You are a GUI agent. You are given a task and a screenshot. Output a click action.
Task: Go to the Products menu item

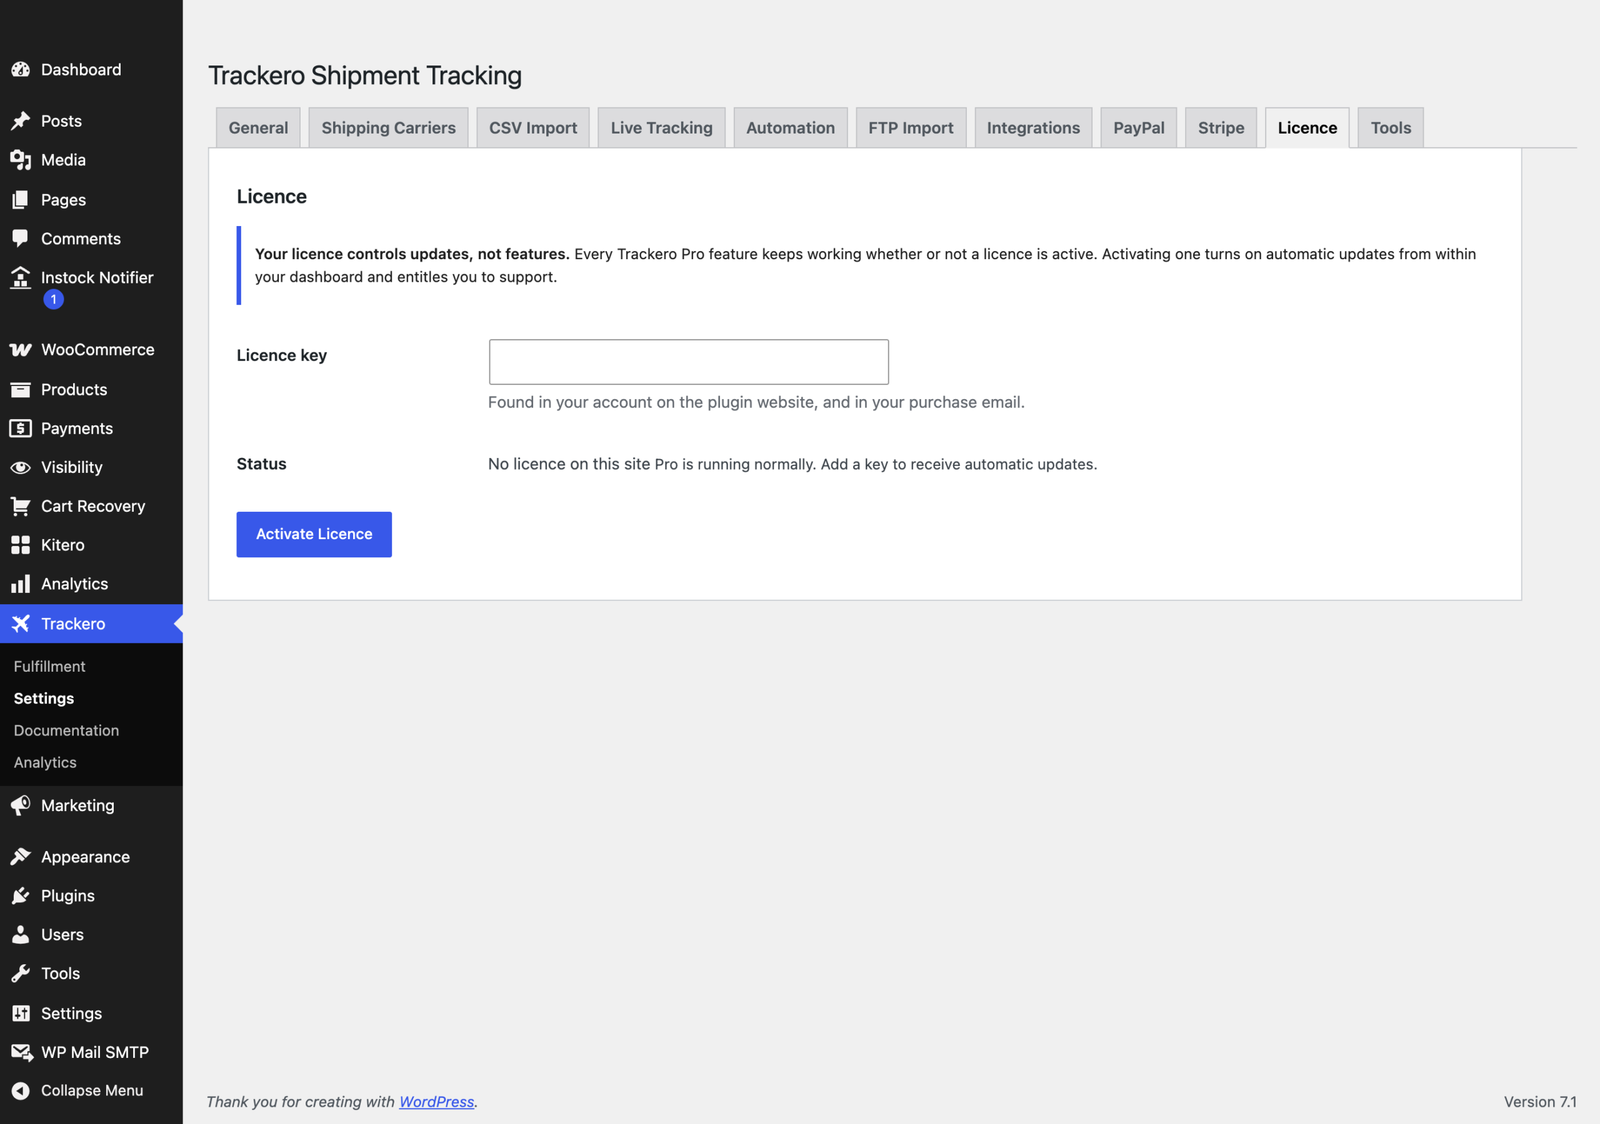91,390
